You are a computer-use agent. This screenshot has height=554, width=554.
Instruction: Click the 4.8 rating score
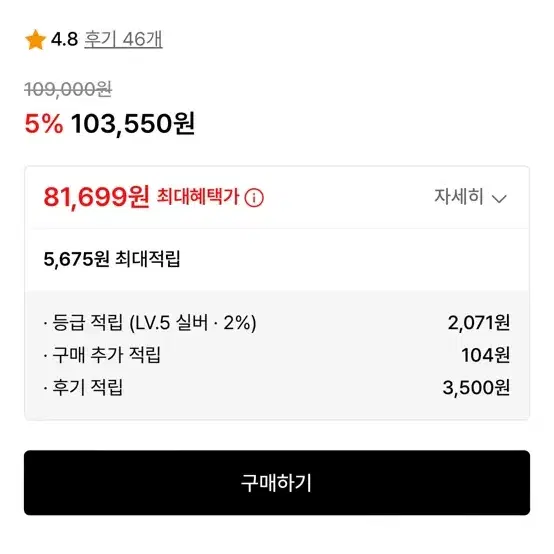(x=64, y=39)
